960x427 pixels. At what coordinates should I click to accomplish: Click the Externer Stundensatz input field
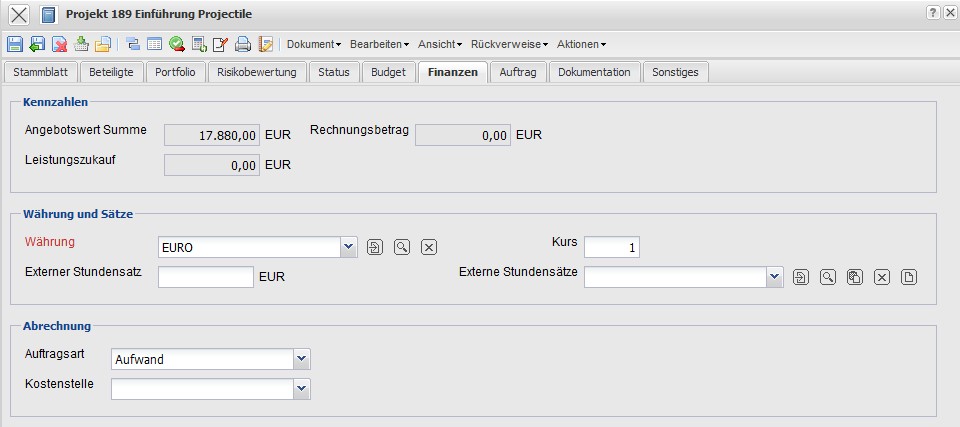click(206, 277)
